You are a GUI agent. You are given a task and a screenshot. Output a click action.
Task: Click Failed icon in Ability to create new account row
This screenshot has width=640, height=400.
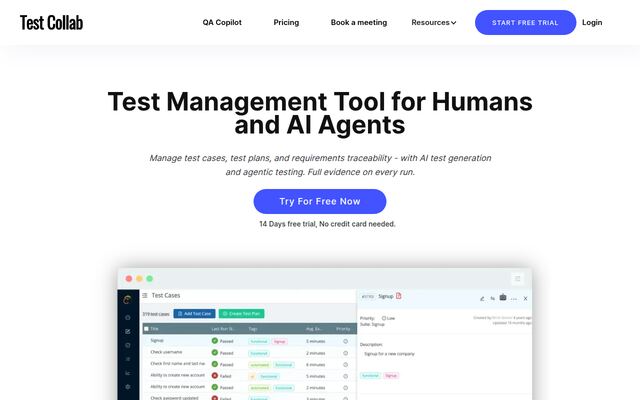215,376
